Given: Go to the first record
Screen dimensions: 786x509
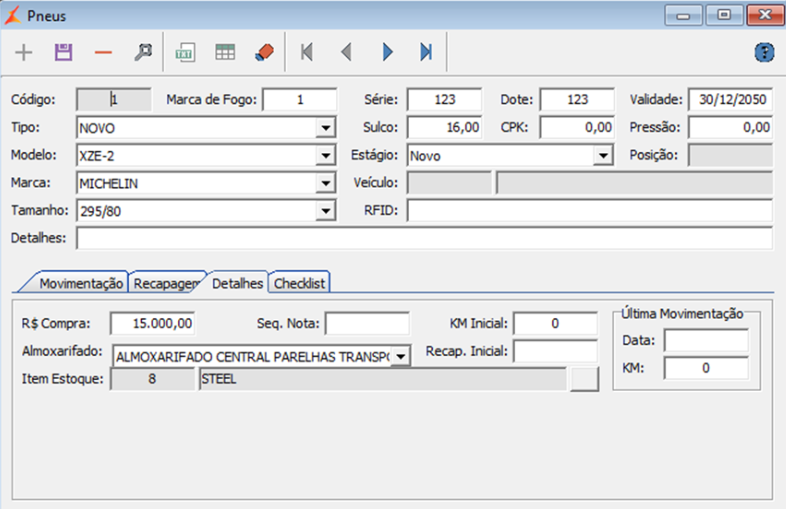Looking at the screenshot, I should (x=307, y=52).
